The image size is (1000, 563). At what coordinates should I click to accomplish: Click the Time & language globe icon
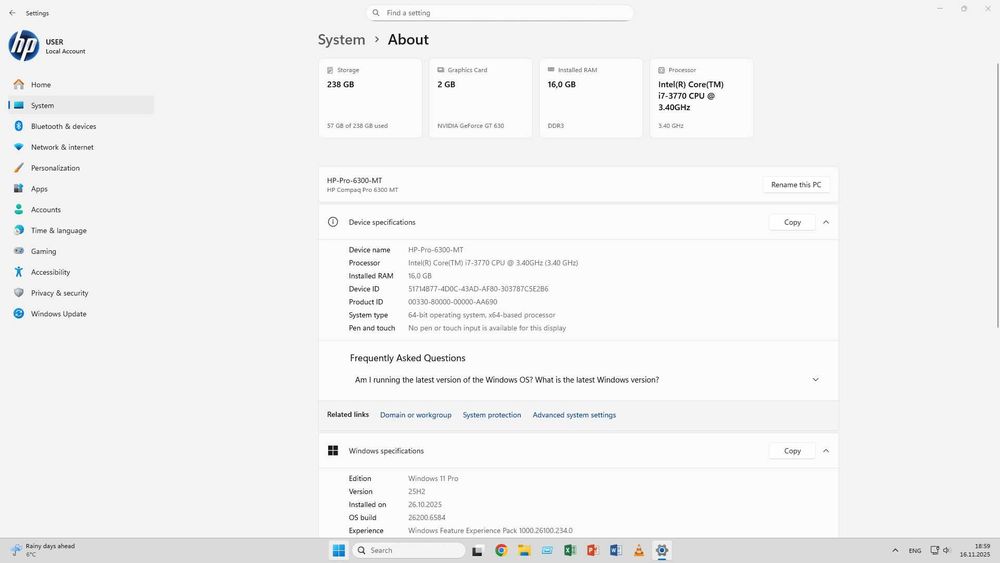coord(18,230)
